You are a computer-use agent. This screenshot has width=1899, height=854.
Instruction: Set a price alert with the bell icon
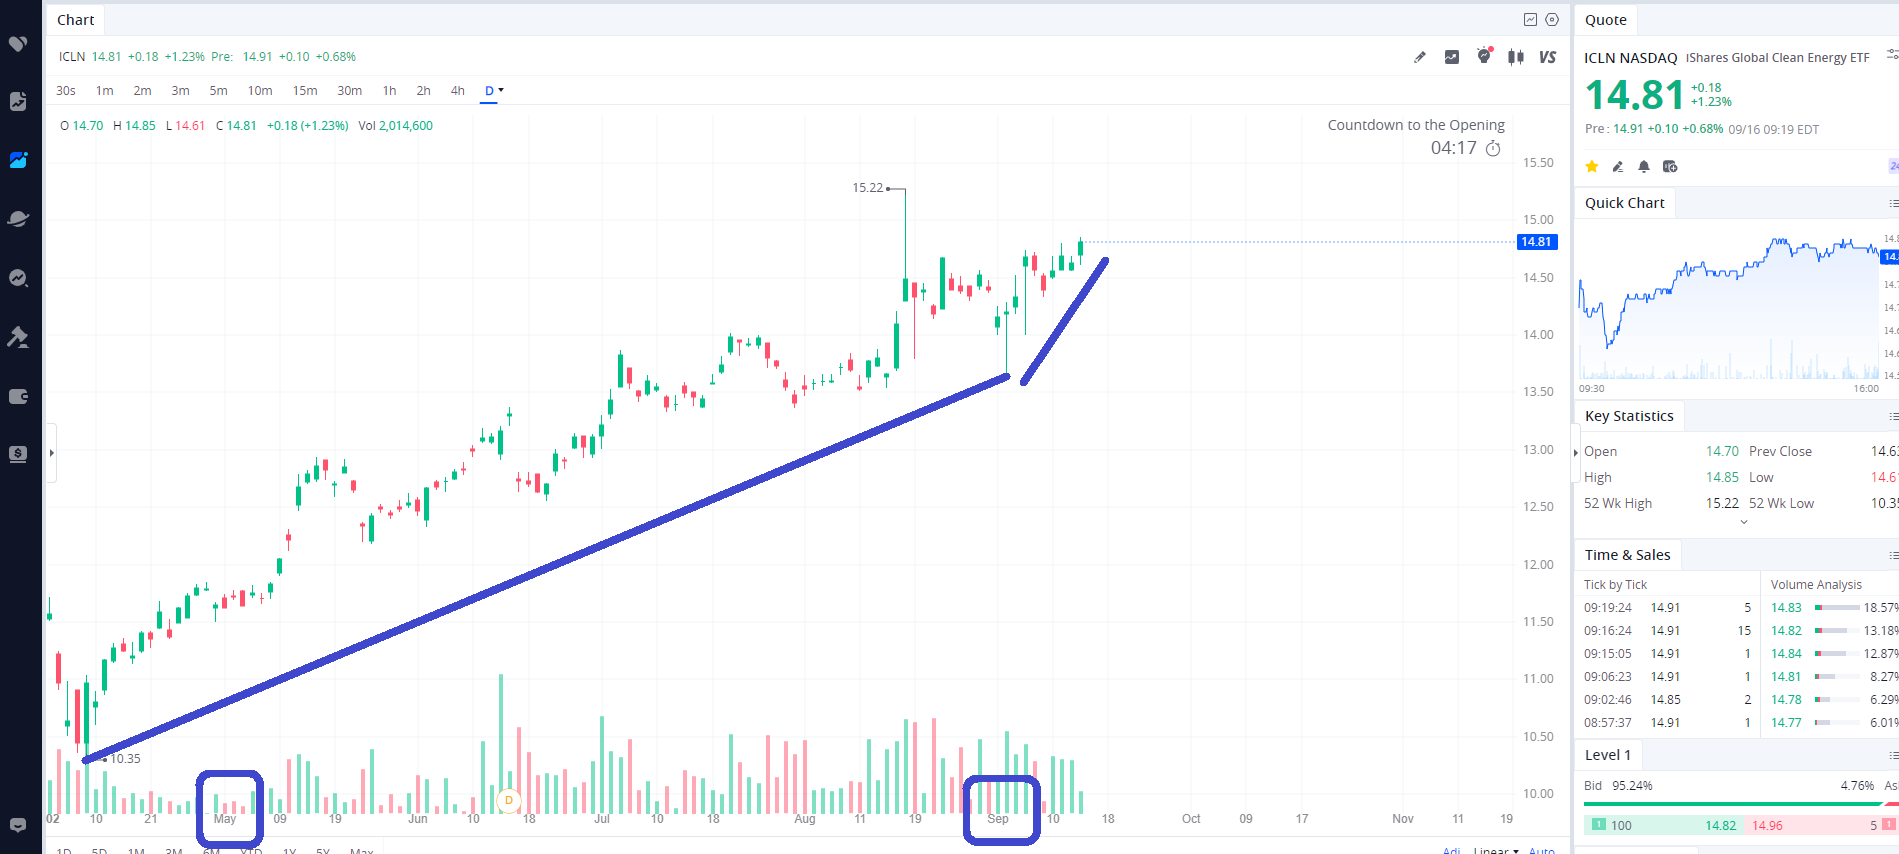click(1644, 166)
